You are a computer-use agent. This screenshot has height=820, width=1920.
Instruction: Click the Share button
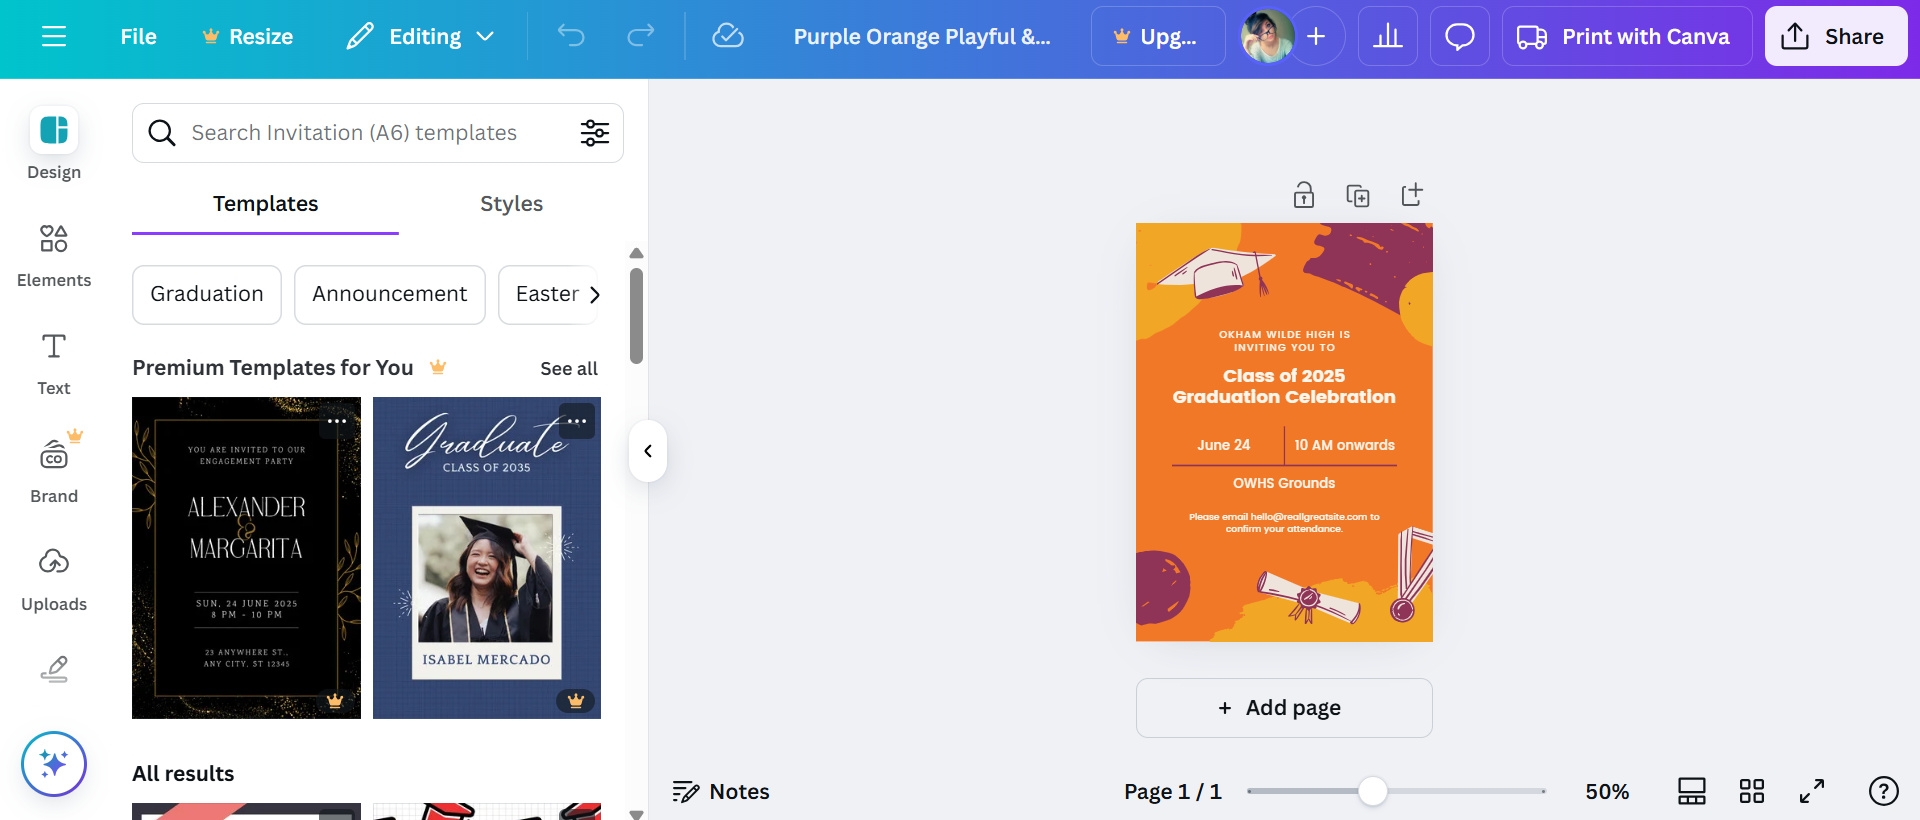(1836, 37)
